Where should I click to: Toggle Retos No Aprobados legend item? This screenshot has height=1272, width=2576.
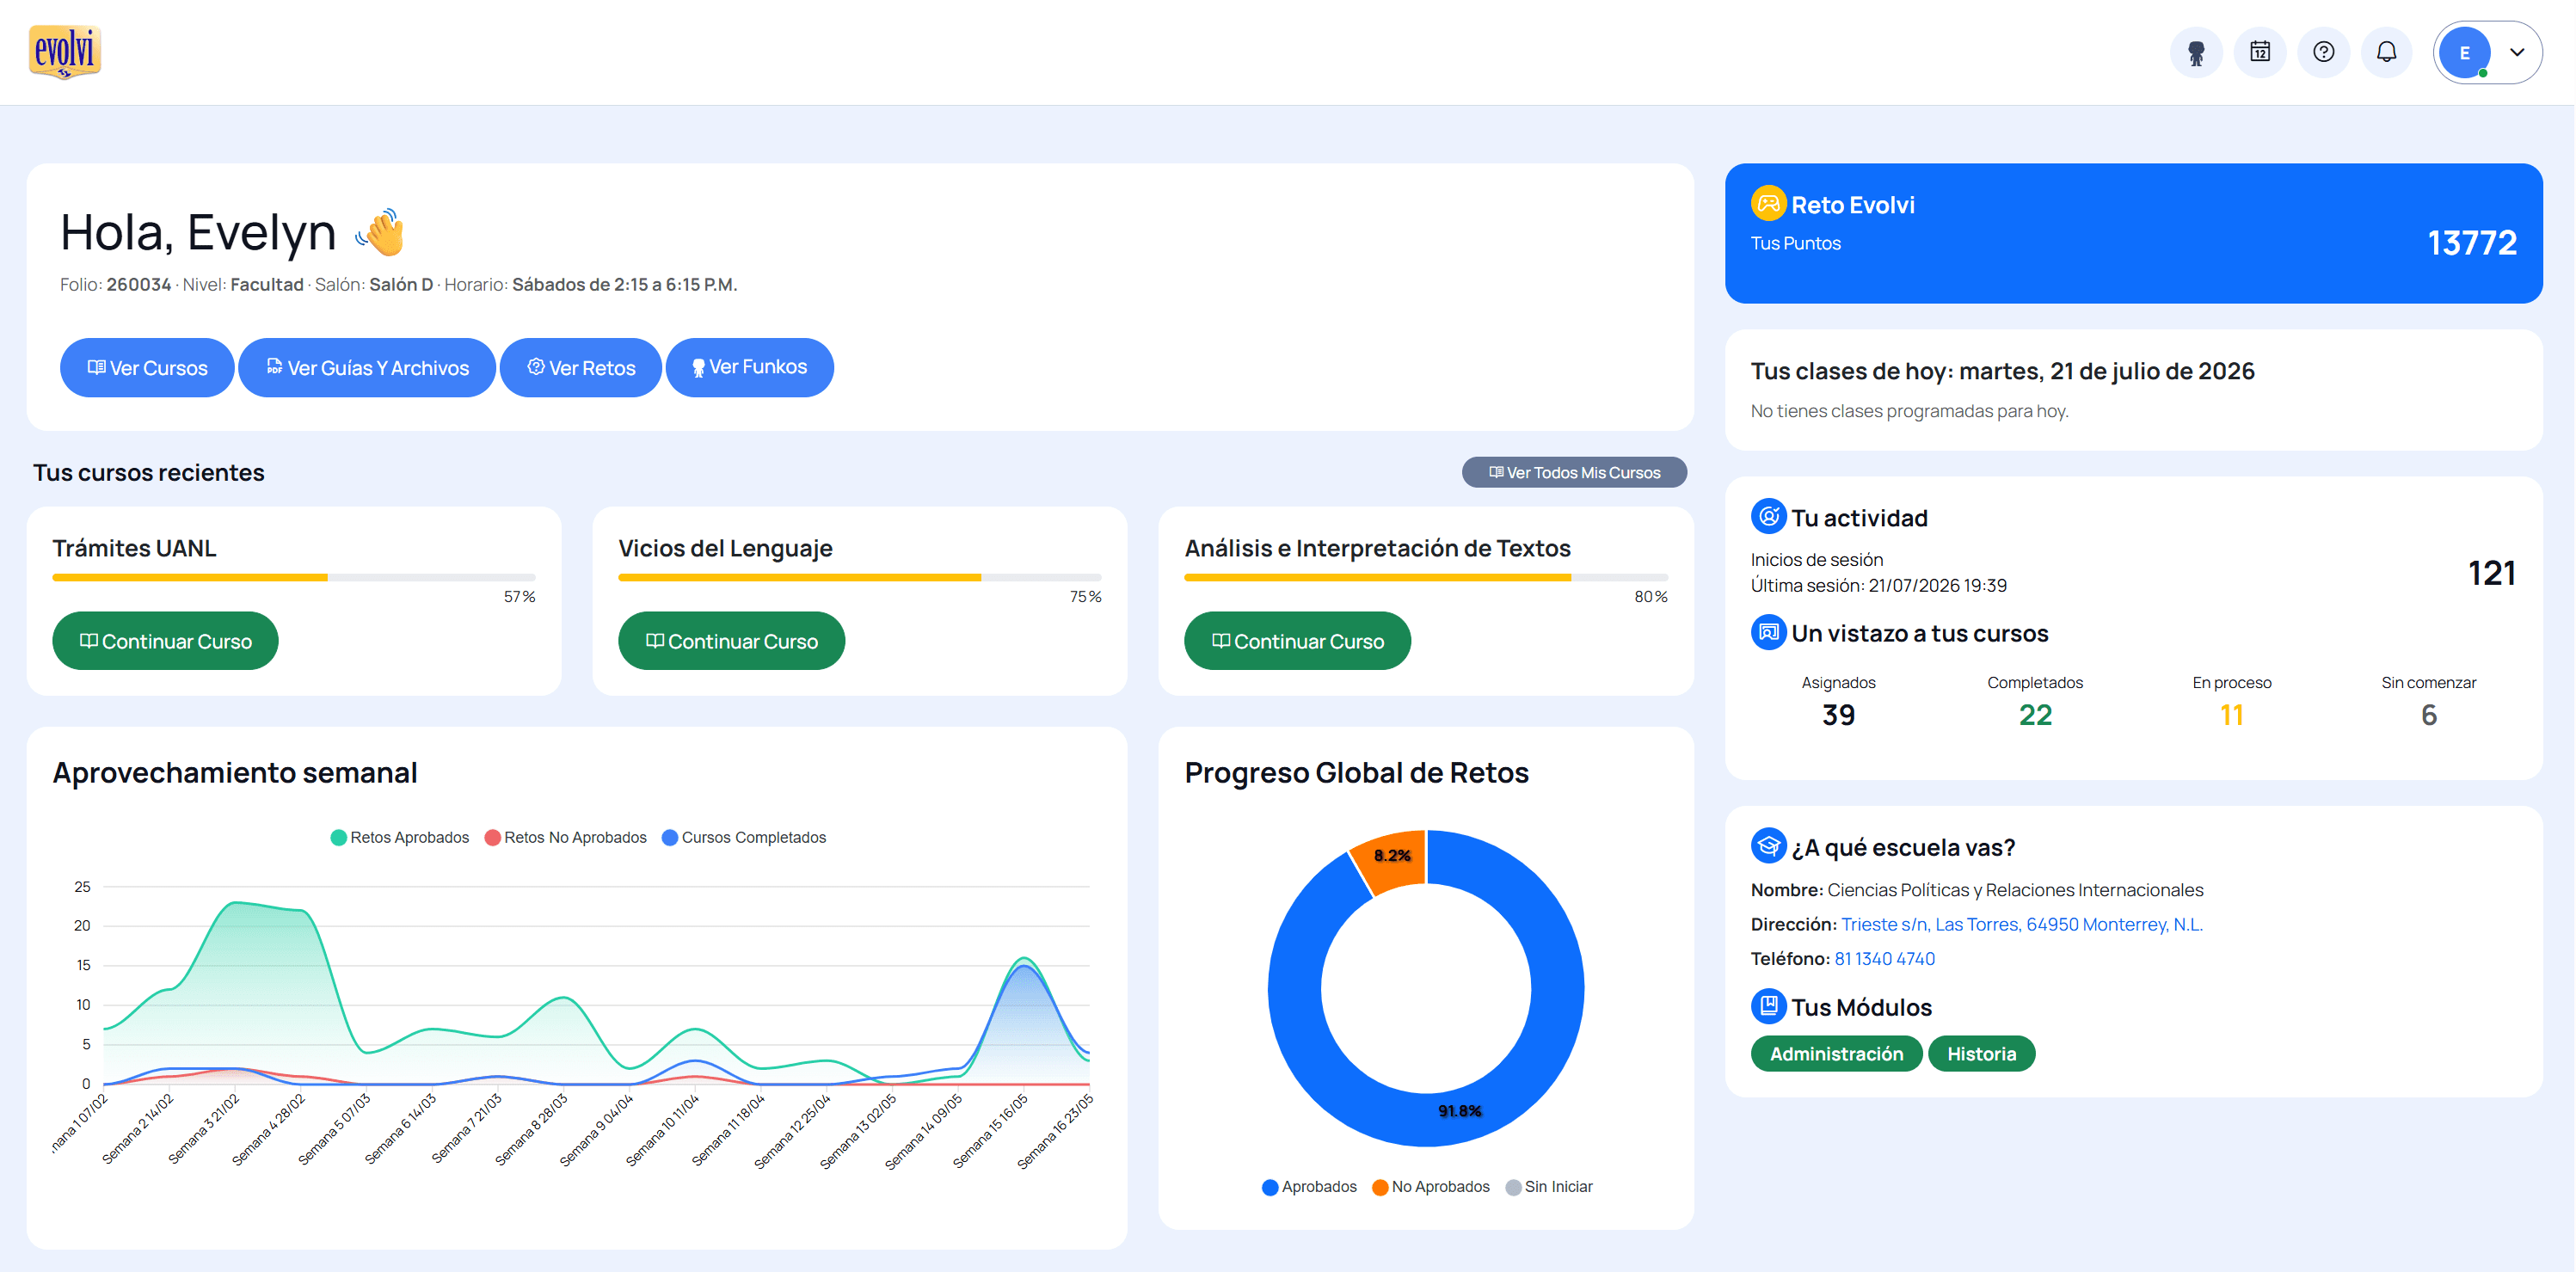click(x=566, y=838)
